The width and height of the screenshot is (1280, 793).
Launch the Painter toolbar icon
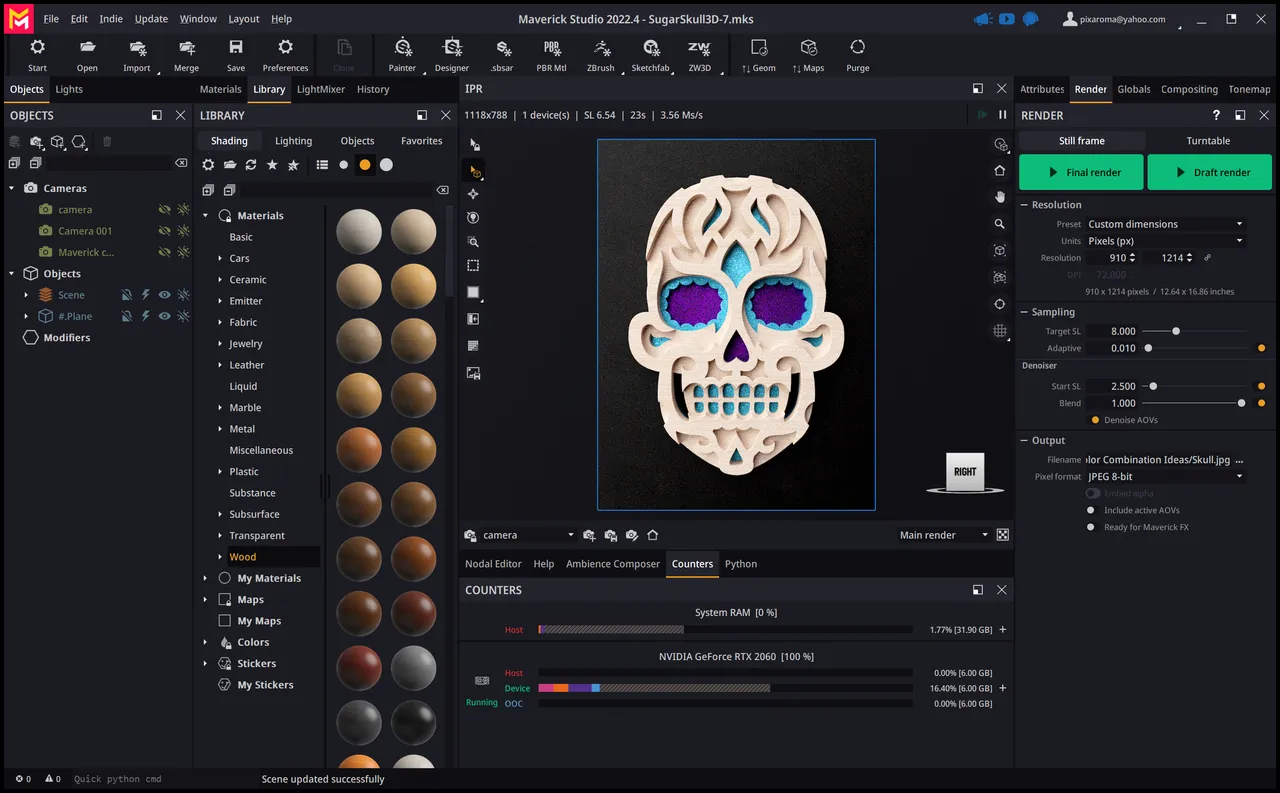[x=402, y=55]
